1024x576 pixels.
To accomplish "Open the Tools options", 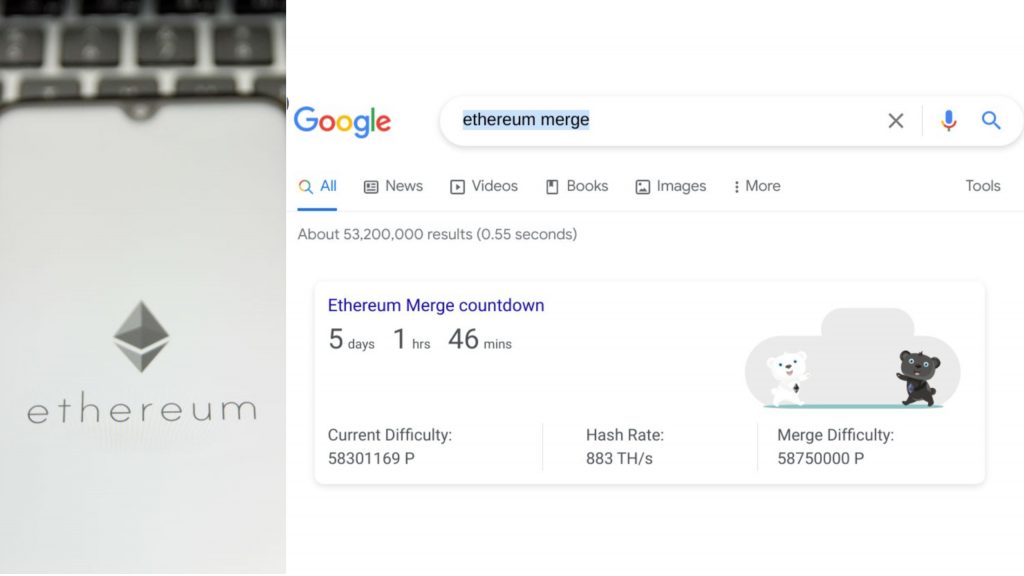I will click(982, 186).
